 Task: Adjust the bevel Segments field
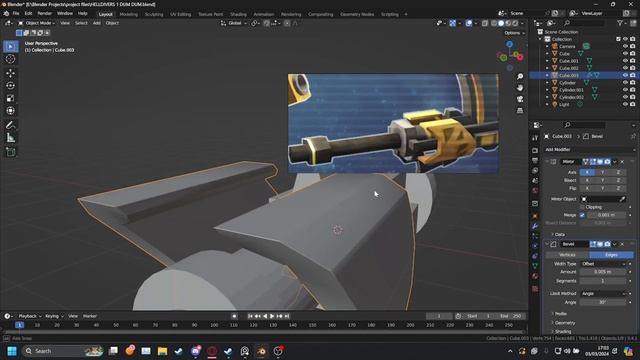coord(603,281)
